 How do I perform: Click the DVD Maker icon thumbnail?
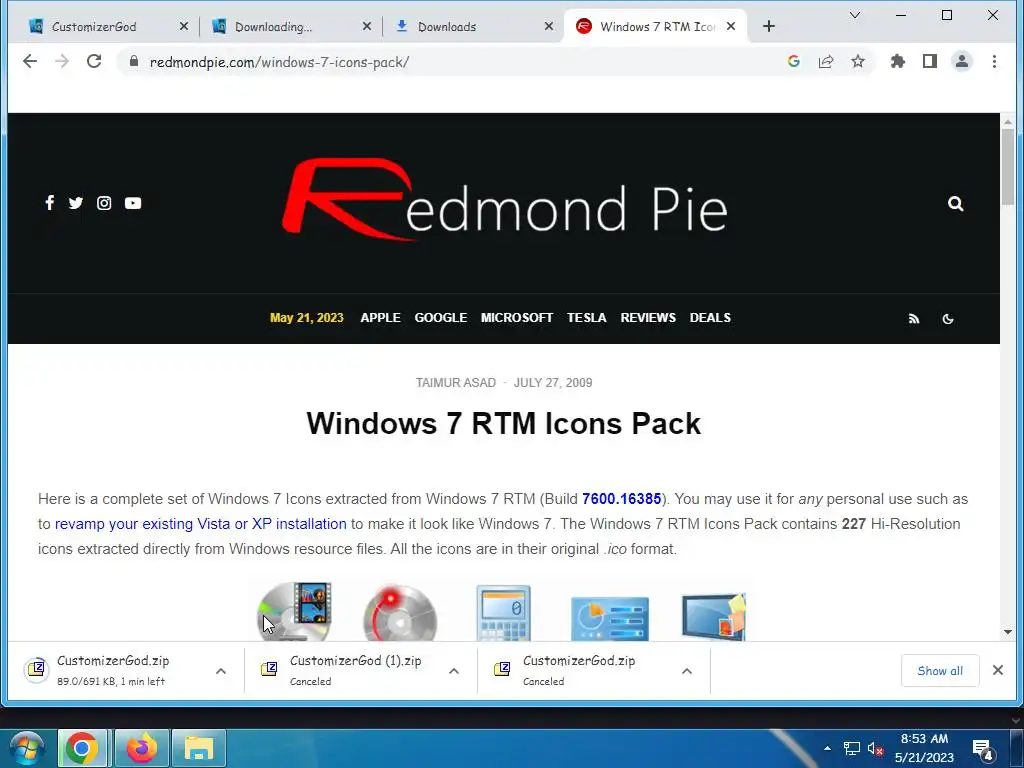point(295,611)
